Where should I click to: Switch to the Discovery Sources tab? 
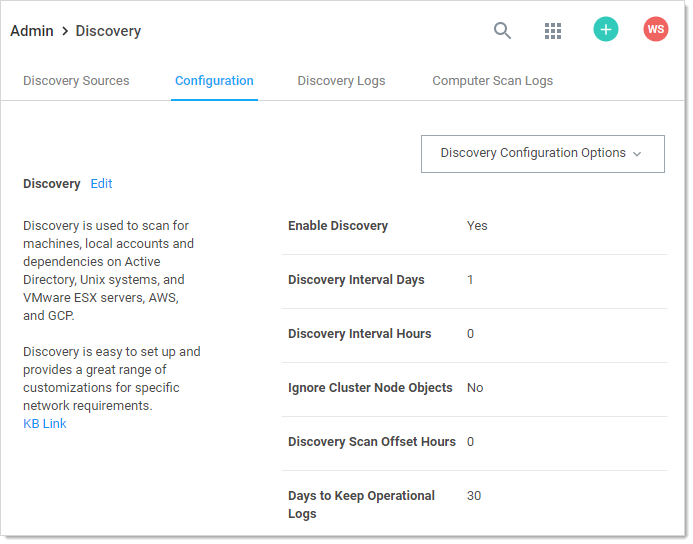76,81
